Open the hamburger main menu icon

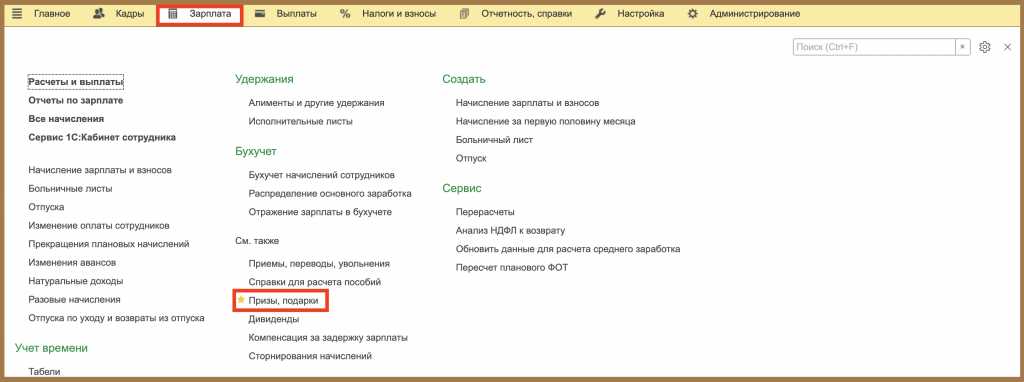point(18,14)
